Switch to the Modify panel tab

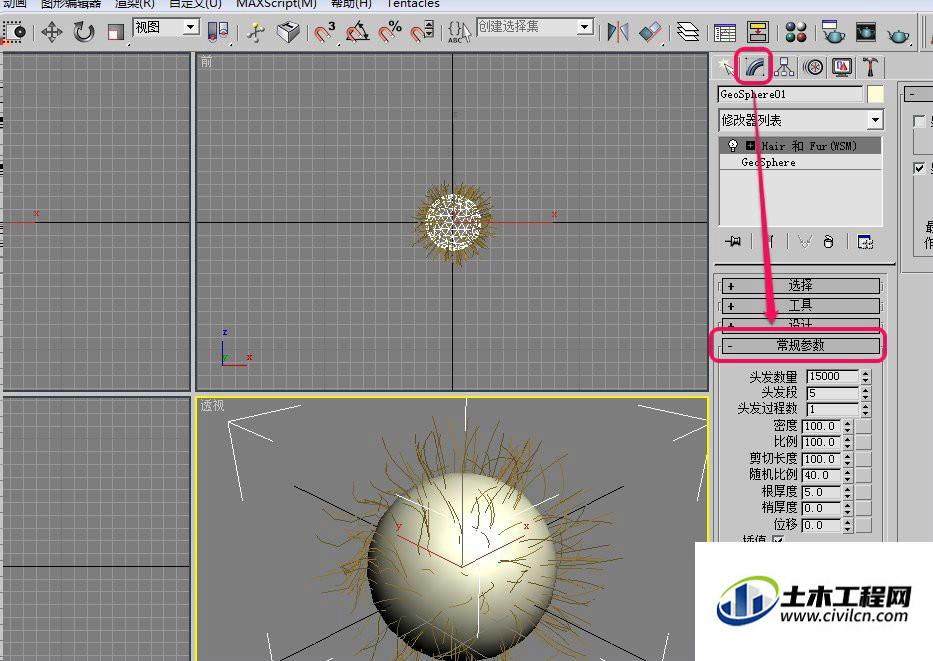point(754,67)
